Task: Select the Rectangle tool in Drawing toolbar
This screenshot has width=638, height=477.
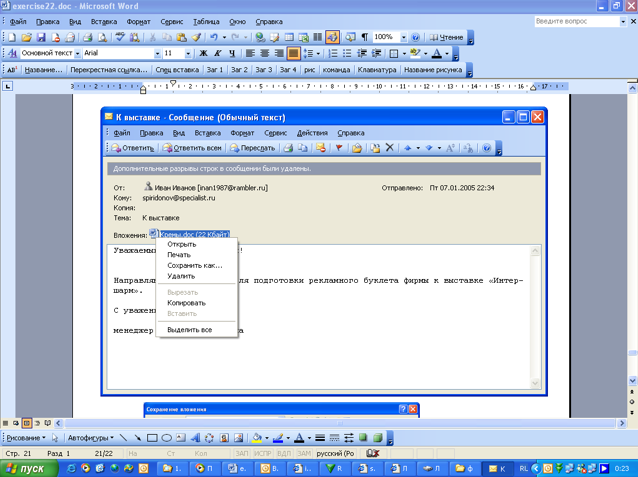Action: coord(152,438)
